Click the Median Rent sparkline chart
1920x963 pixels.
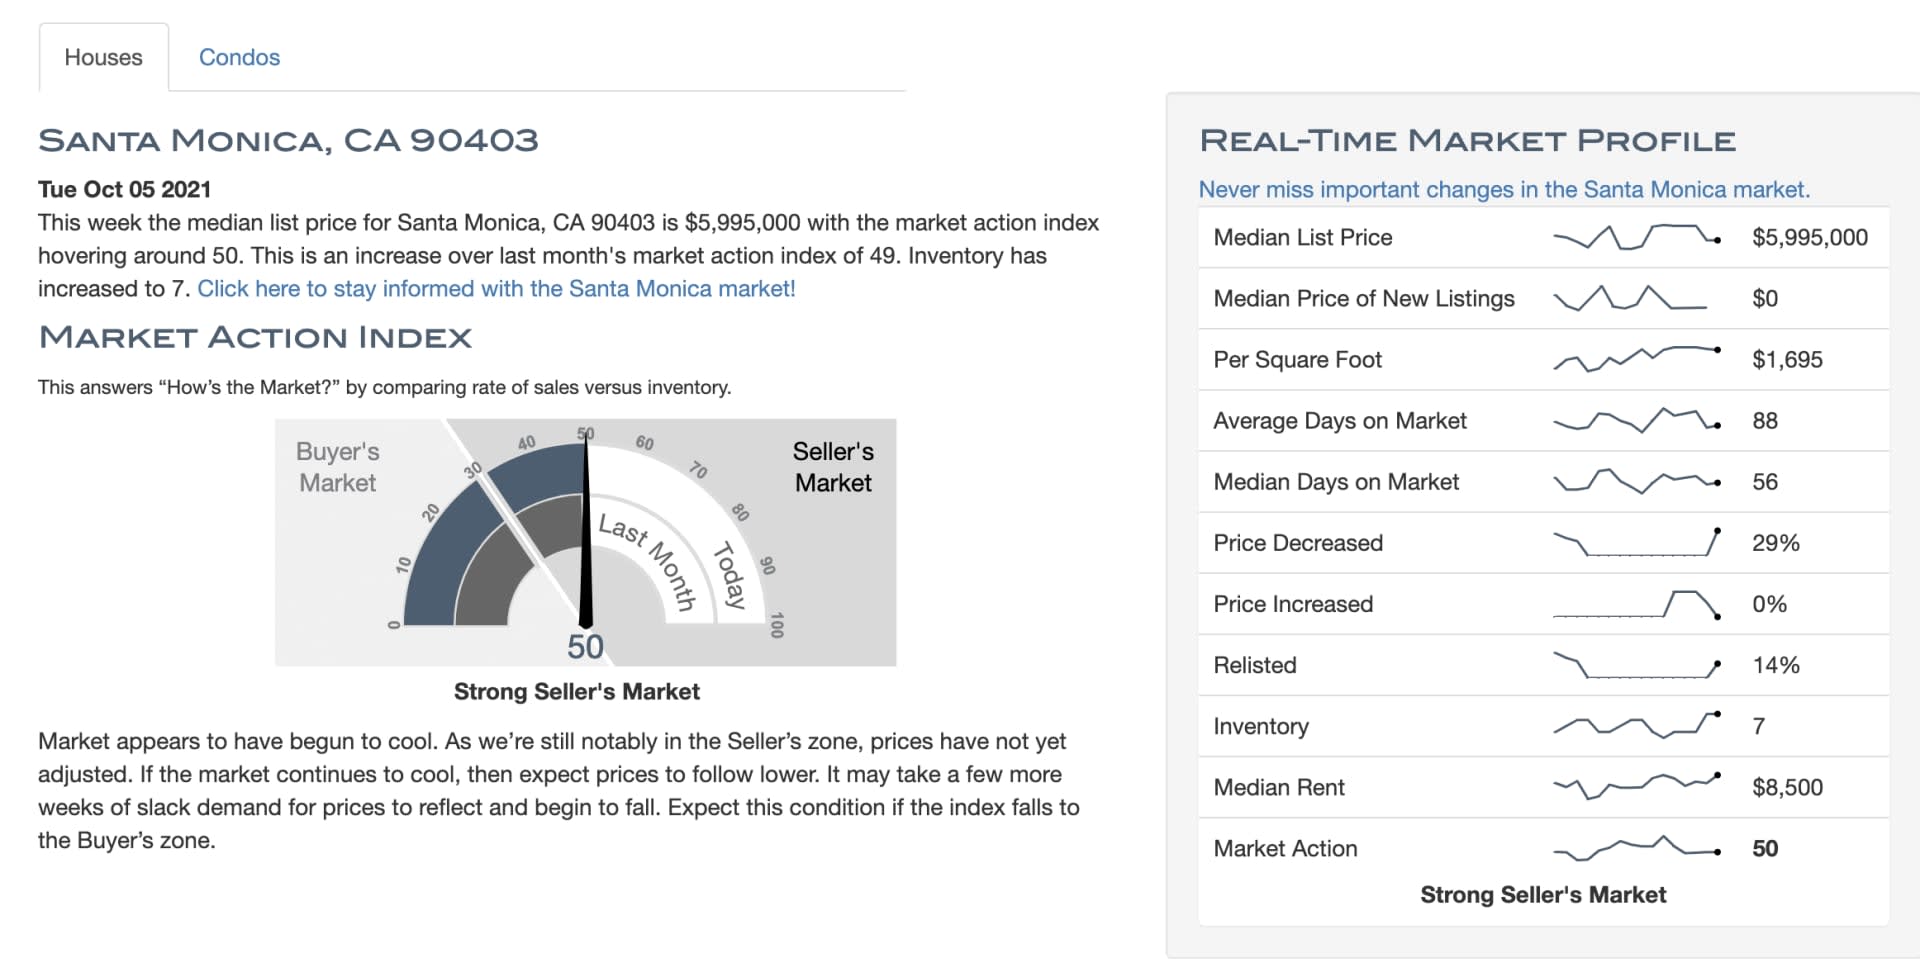pos(1636,787)
